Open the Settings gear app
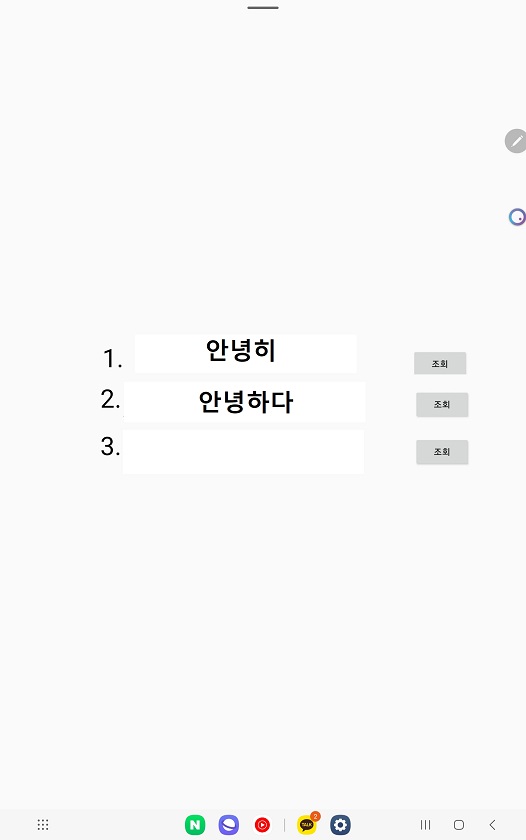Image resolution: width=526 pixels, height=840 pixels. [340, 824]
